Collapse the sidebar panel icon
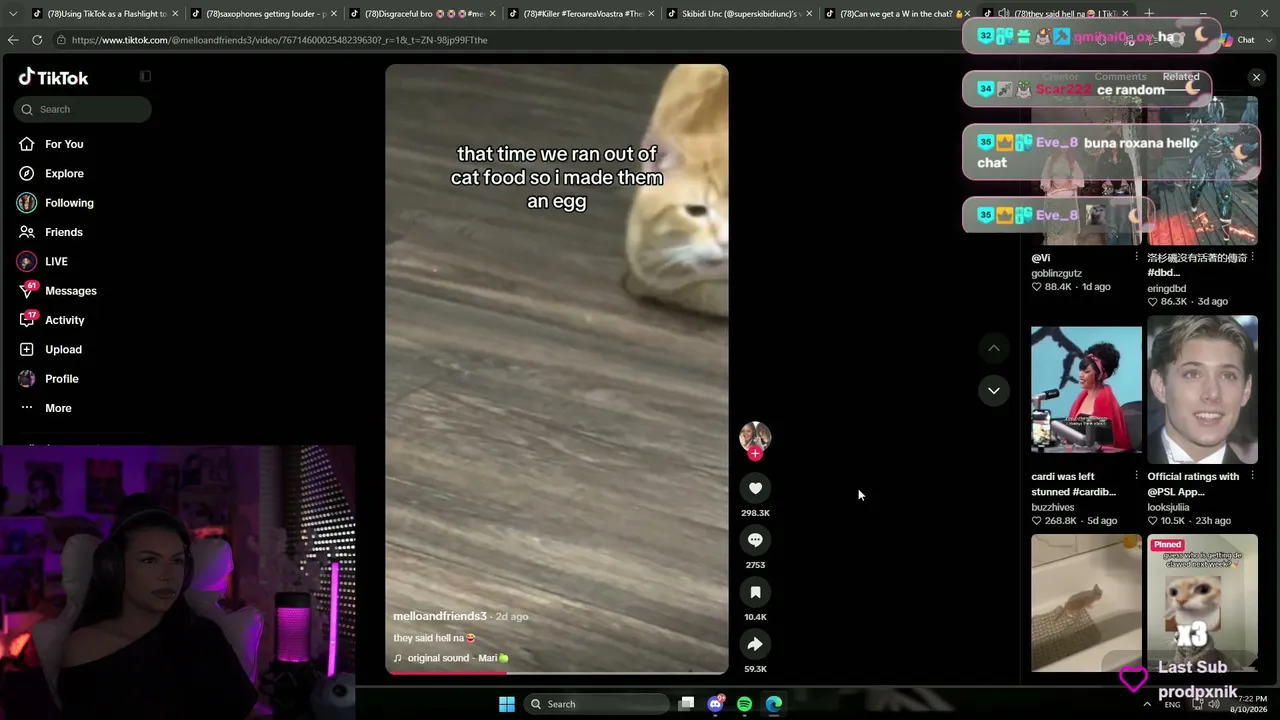This screenshot has height=720, width=1280. point(145,76)
